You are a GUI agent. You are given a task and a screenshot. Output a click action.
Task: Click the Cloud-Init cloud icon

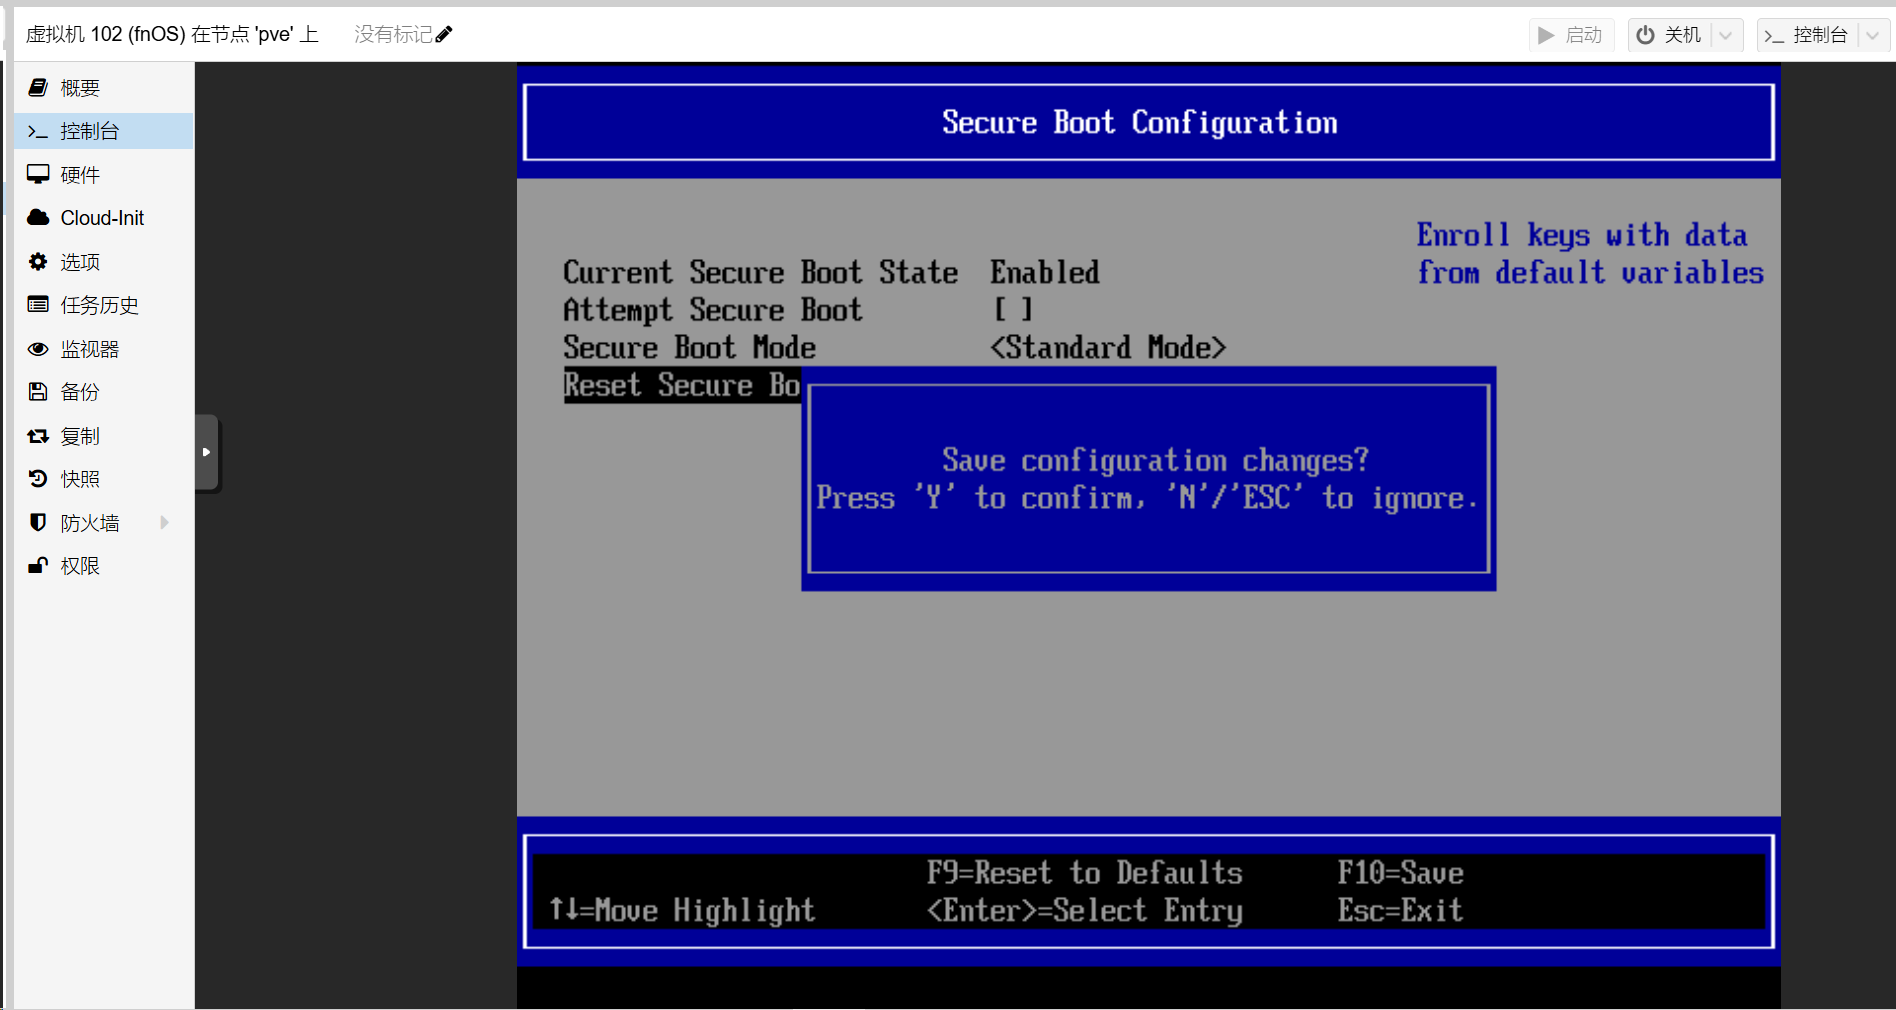[x=38, y=217]
